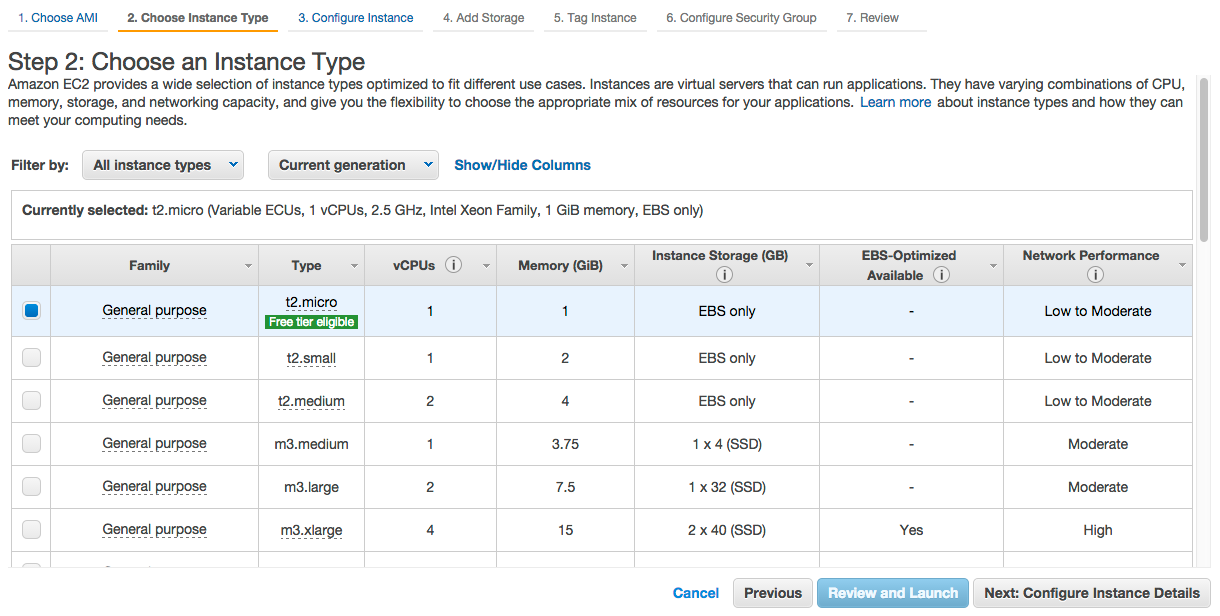
Task: Click High network performance cell
Action: click(x=1098, y=530)
